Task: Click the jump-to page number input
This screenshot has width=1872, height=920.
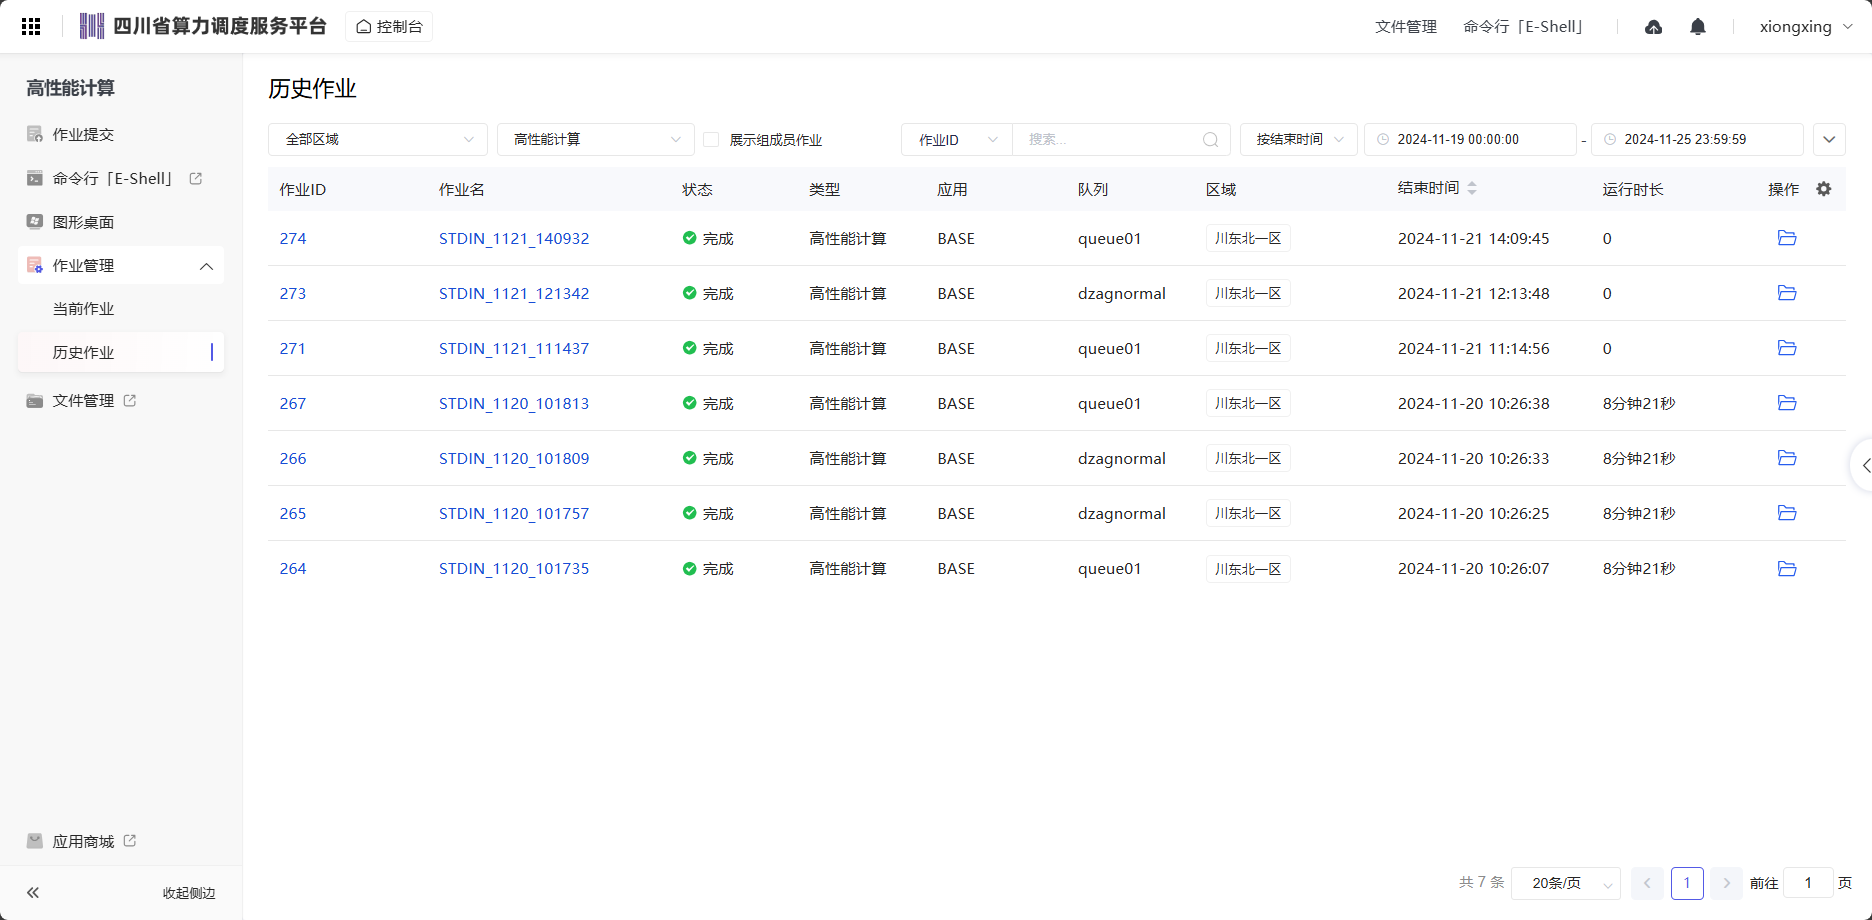Action: [x=1808, y=883]
